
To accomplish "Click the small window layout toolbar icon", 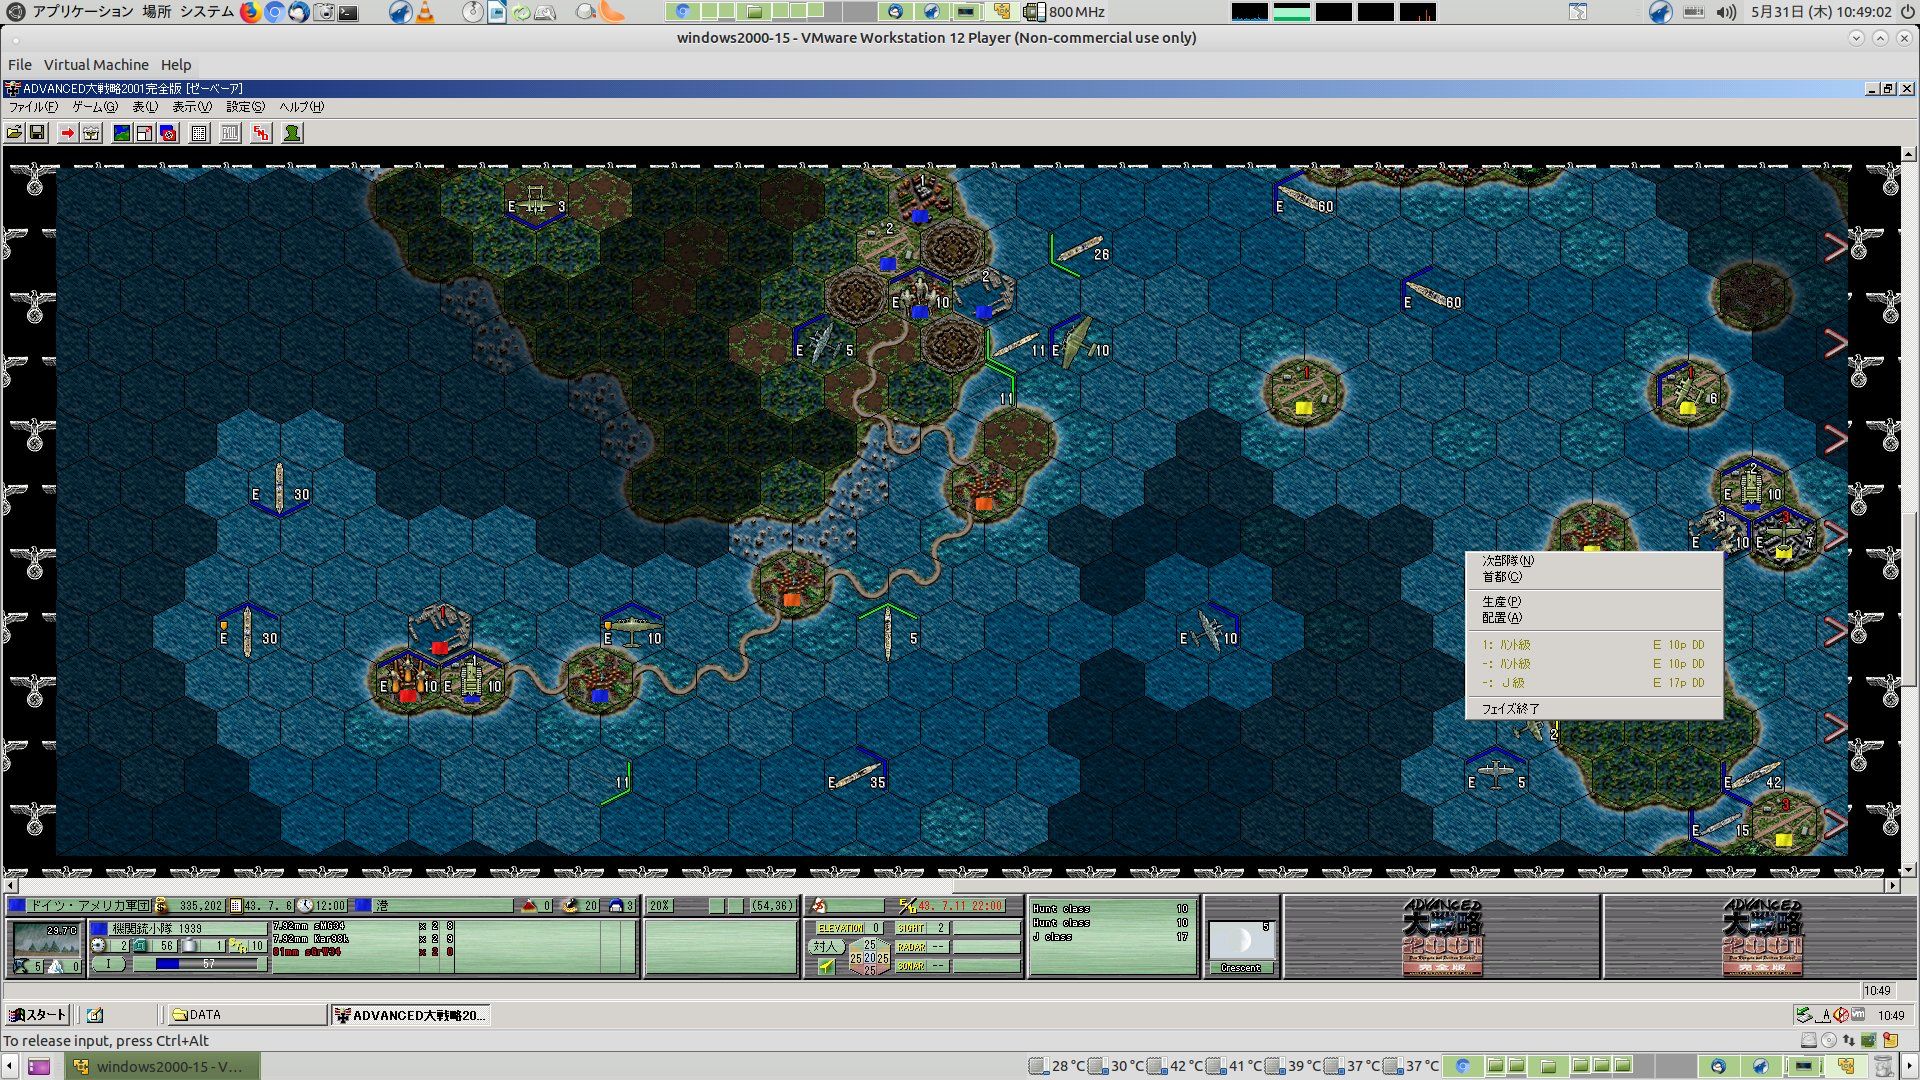I will click(x=144, y=133).
